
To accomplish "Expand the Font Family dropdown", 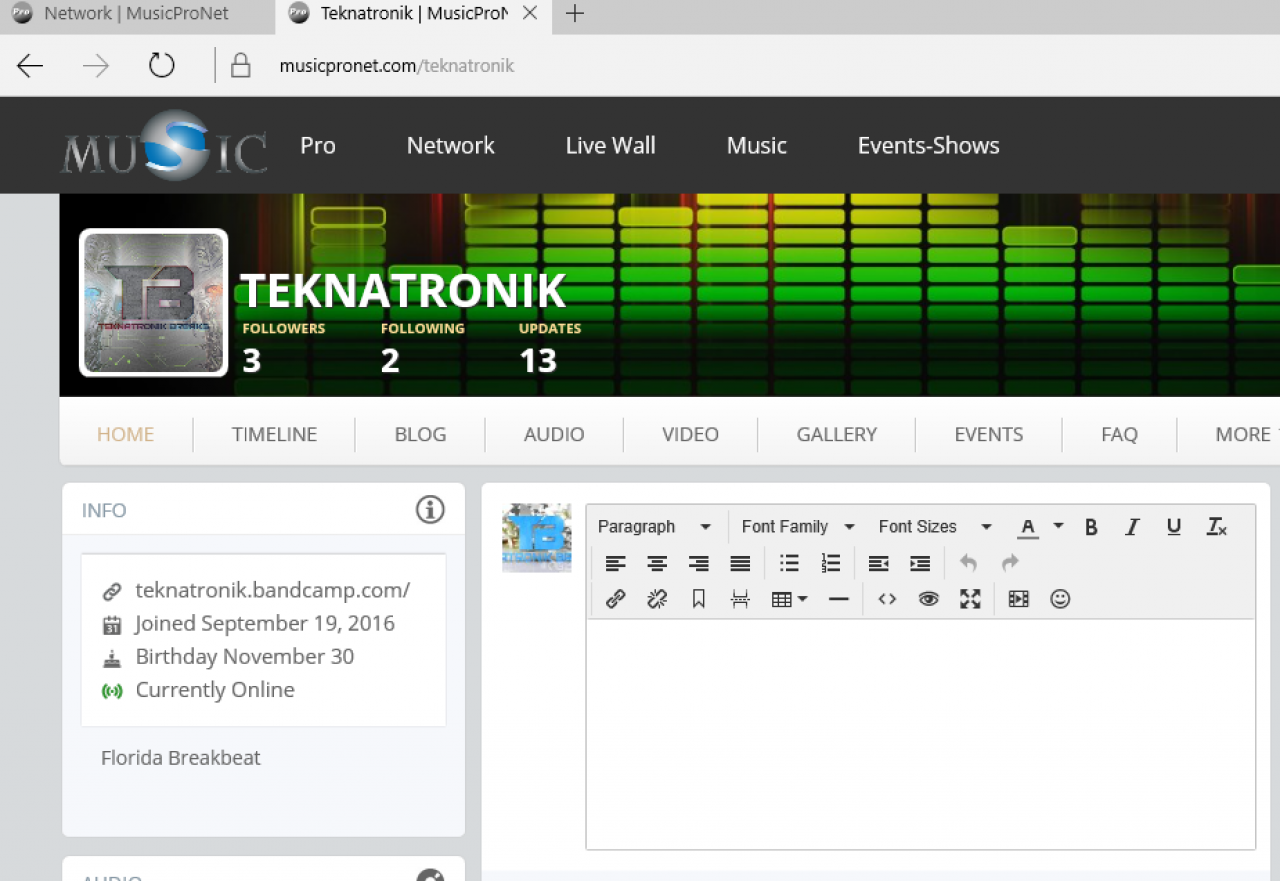I will coord(797,527).
